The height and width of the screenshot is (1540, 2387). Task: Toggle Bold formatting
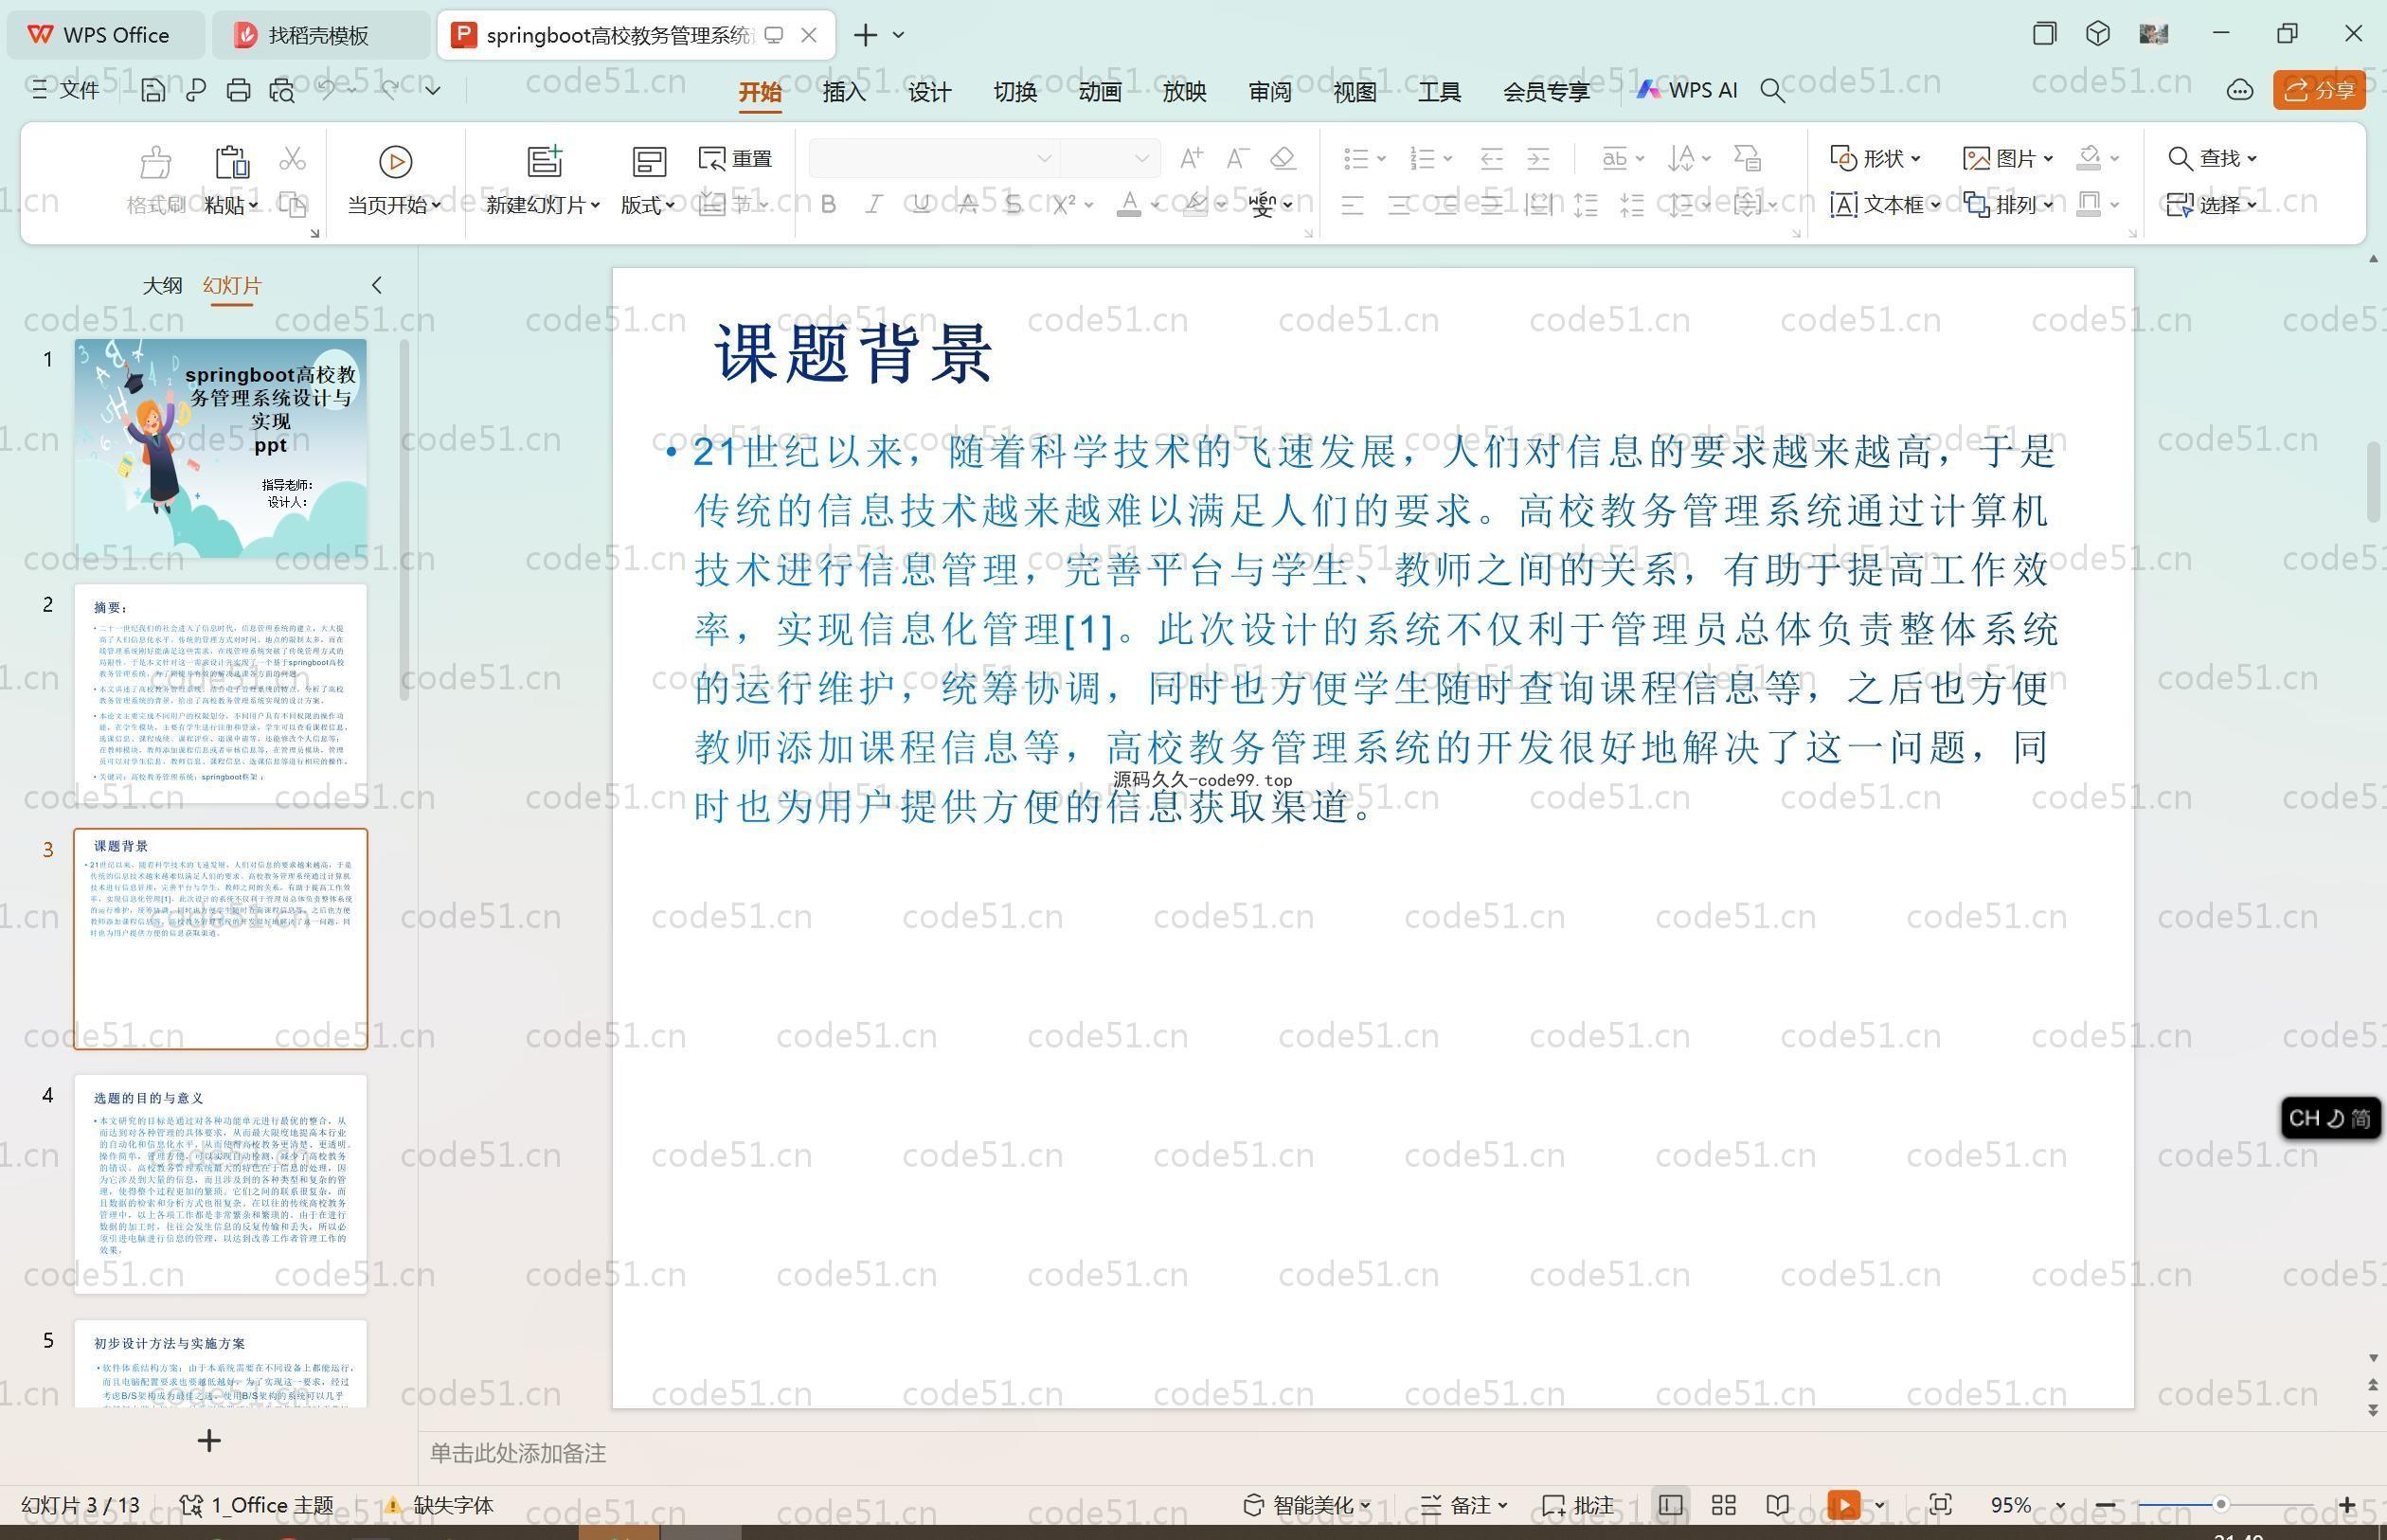pos(828,205)
